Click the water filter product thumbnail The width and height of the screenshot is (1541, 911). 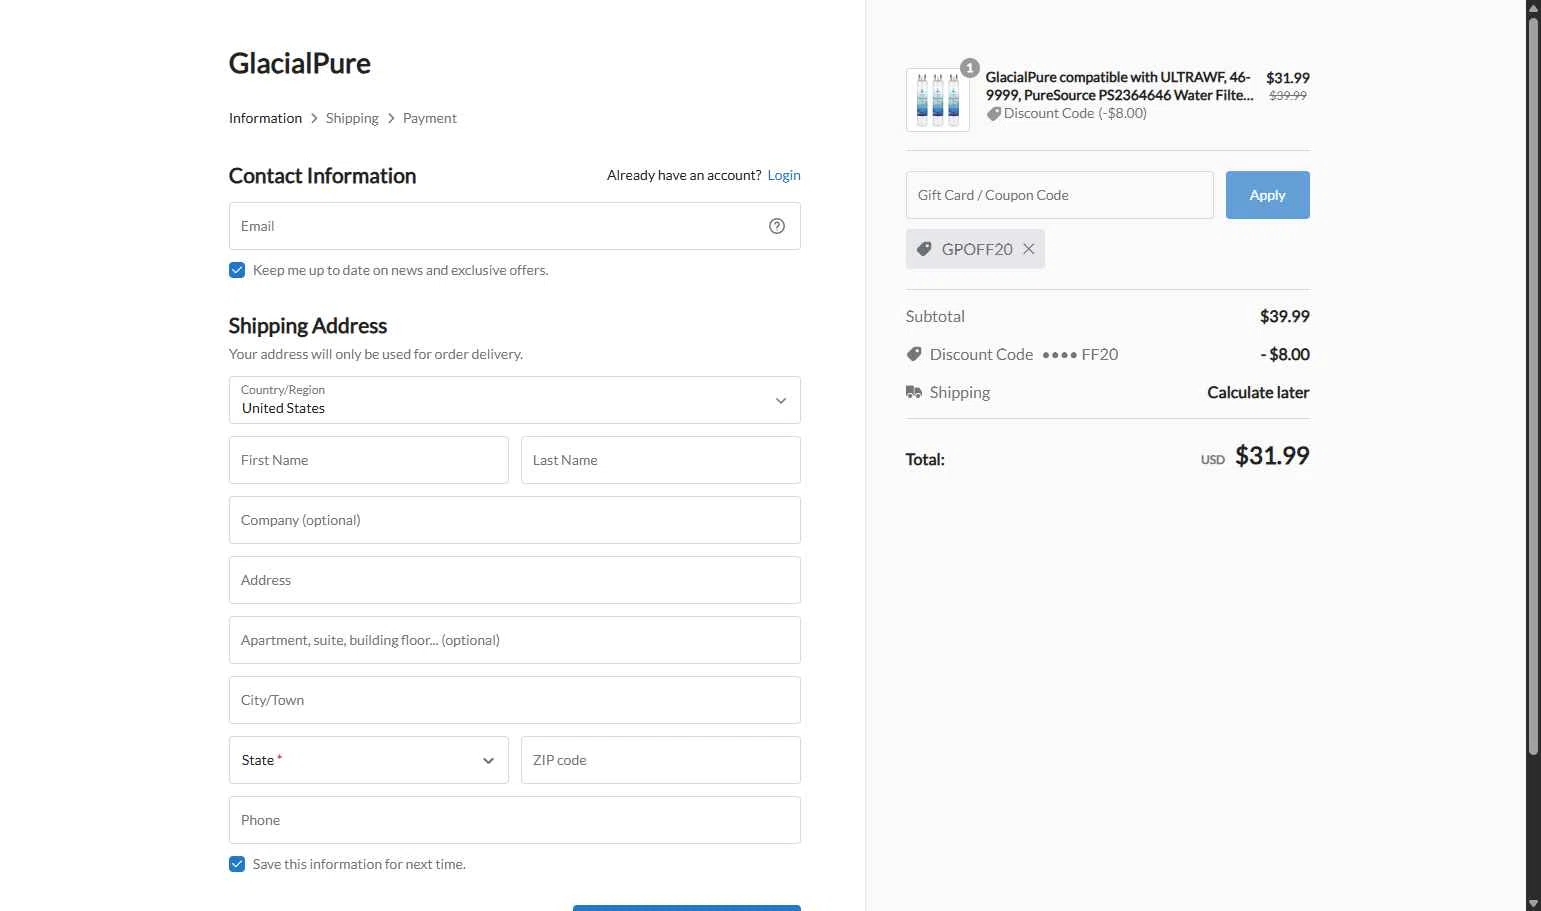tap(938, 100)
